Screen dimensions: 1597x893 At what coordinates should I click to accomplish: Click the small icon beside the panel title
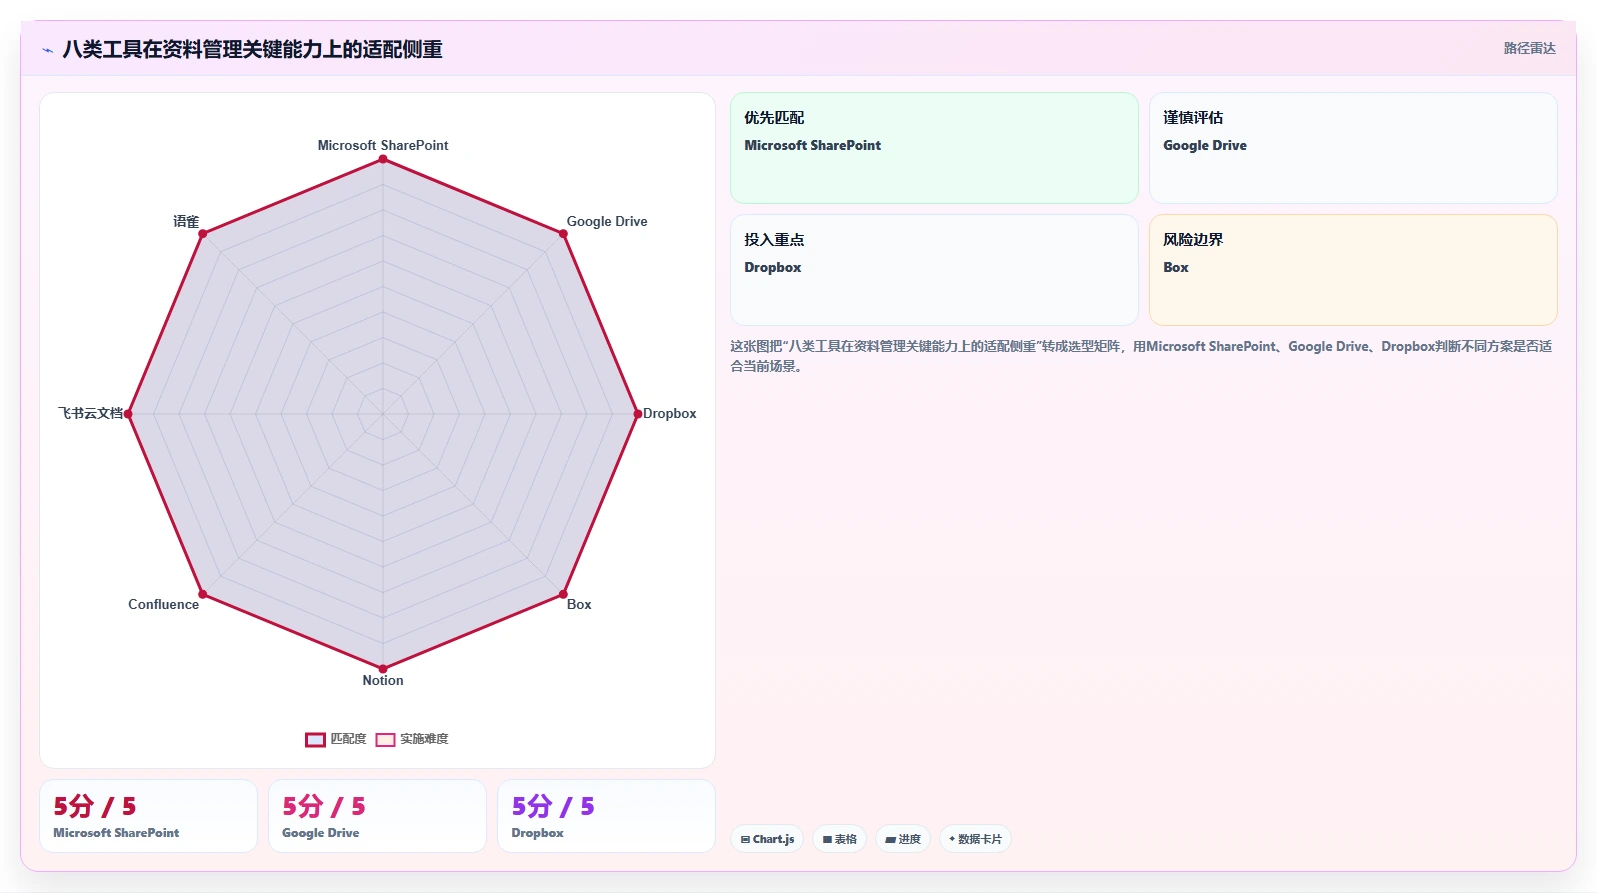click(47, 49)
